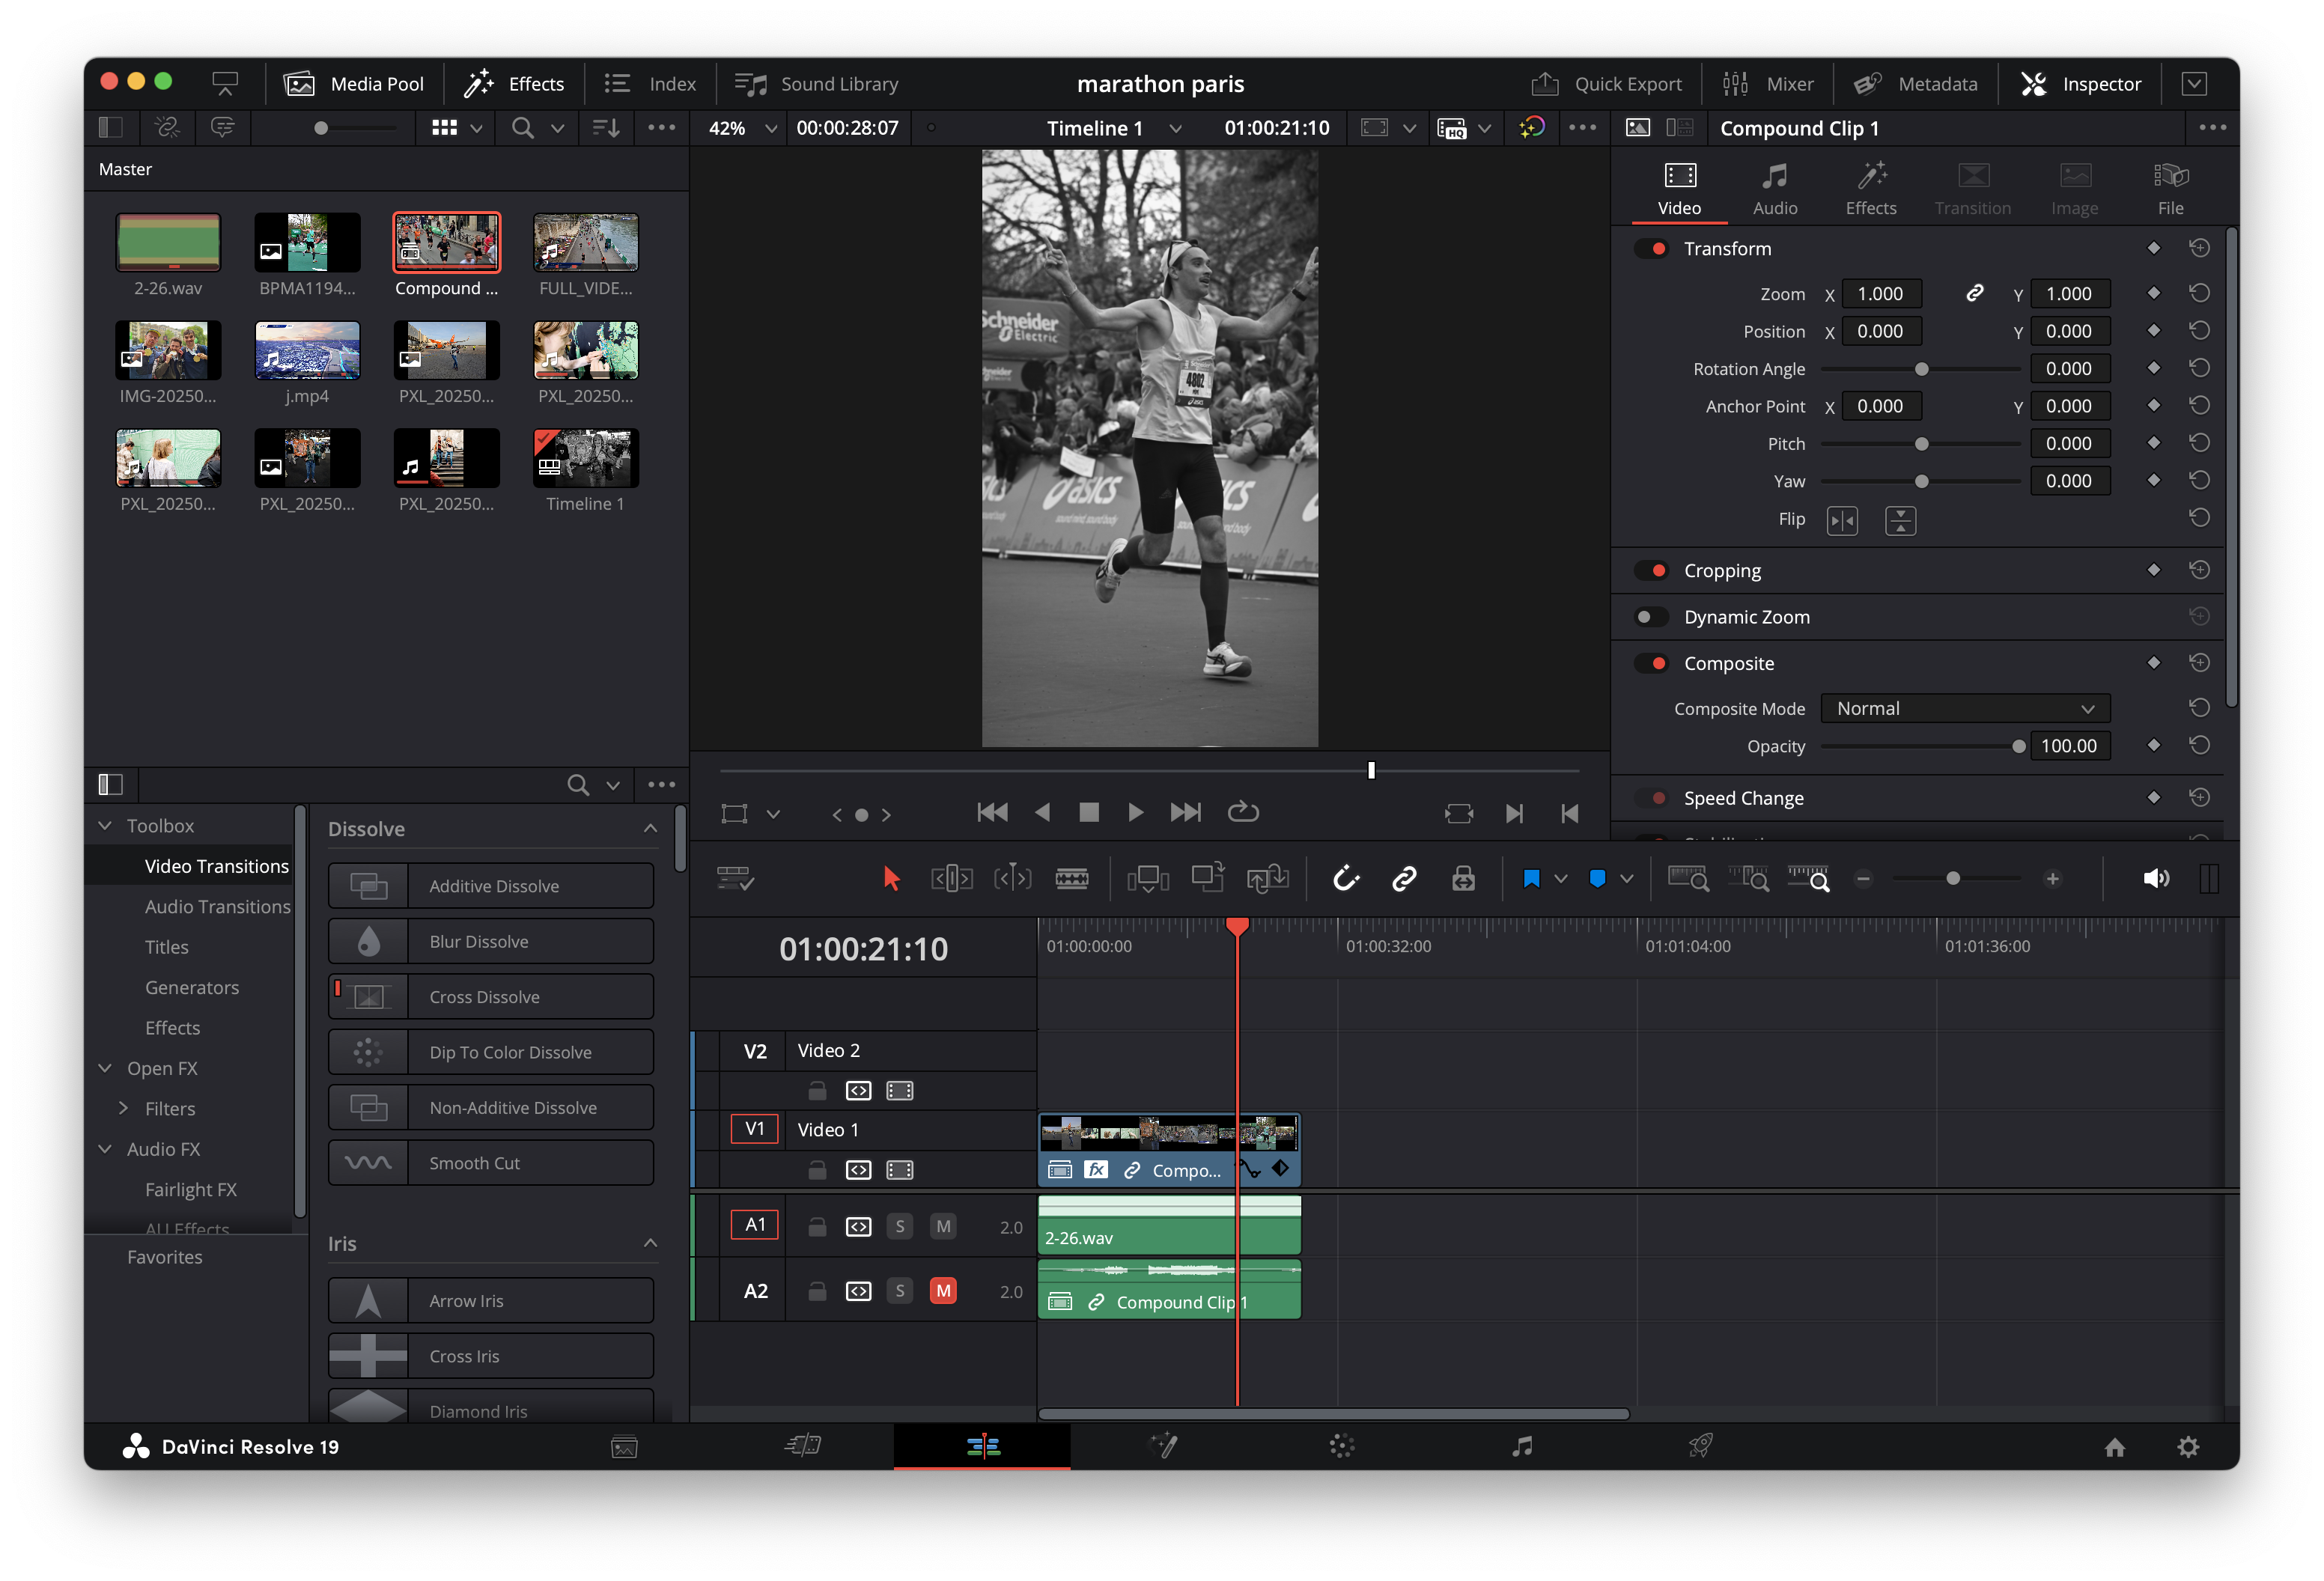The width and height of the screenshot is (2324, 1581).
Task: Toggle the volume speaker icon
Action: tap(2156, 879)
